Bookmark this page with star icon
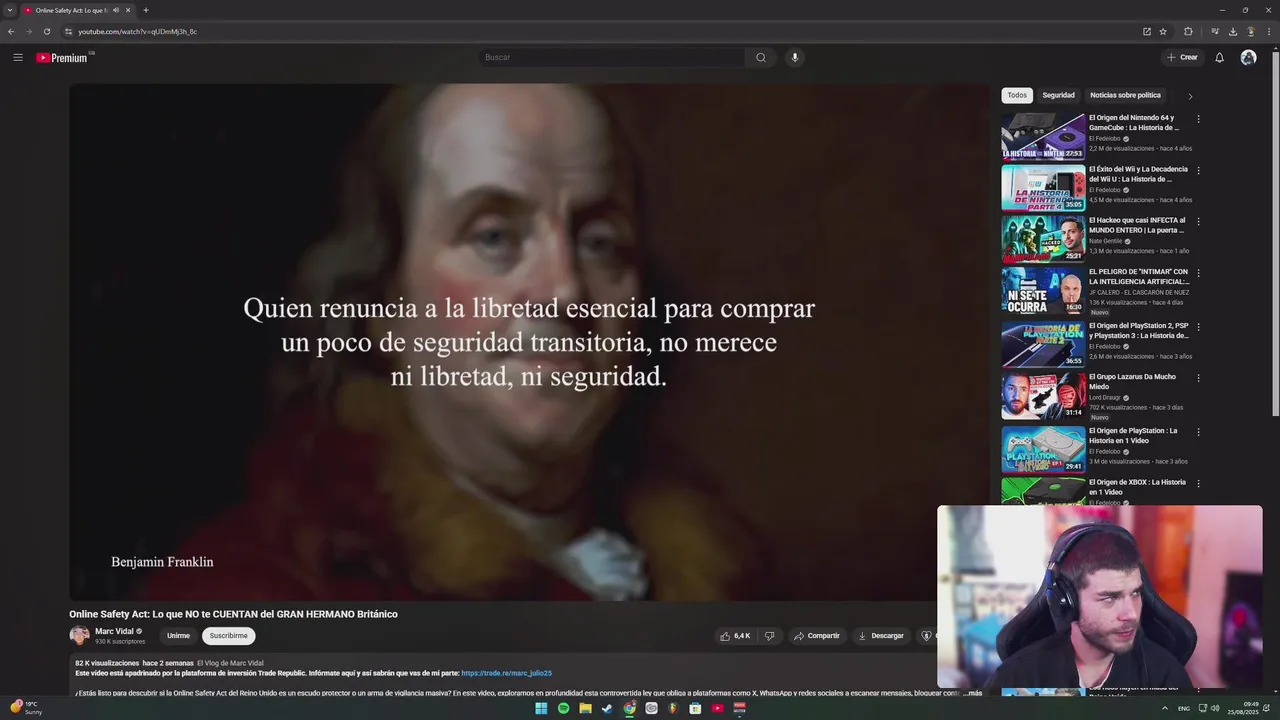 1163,31
